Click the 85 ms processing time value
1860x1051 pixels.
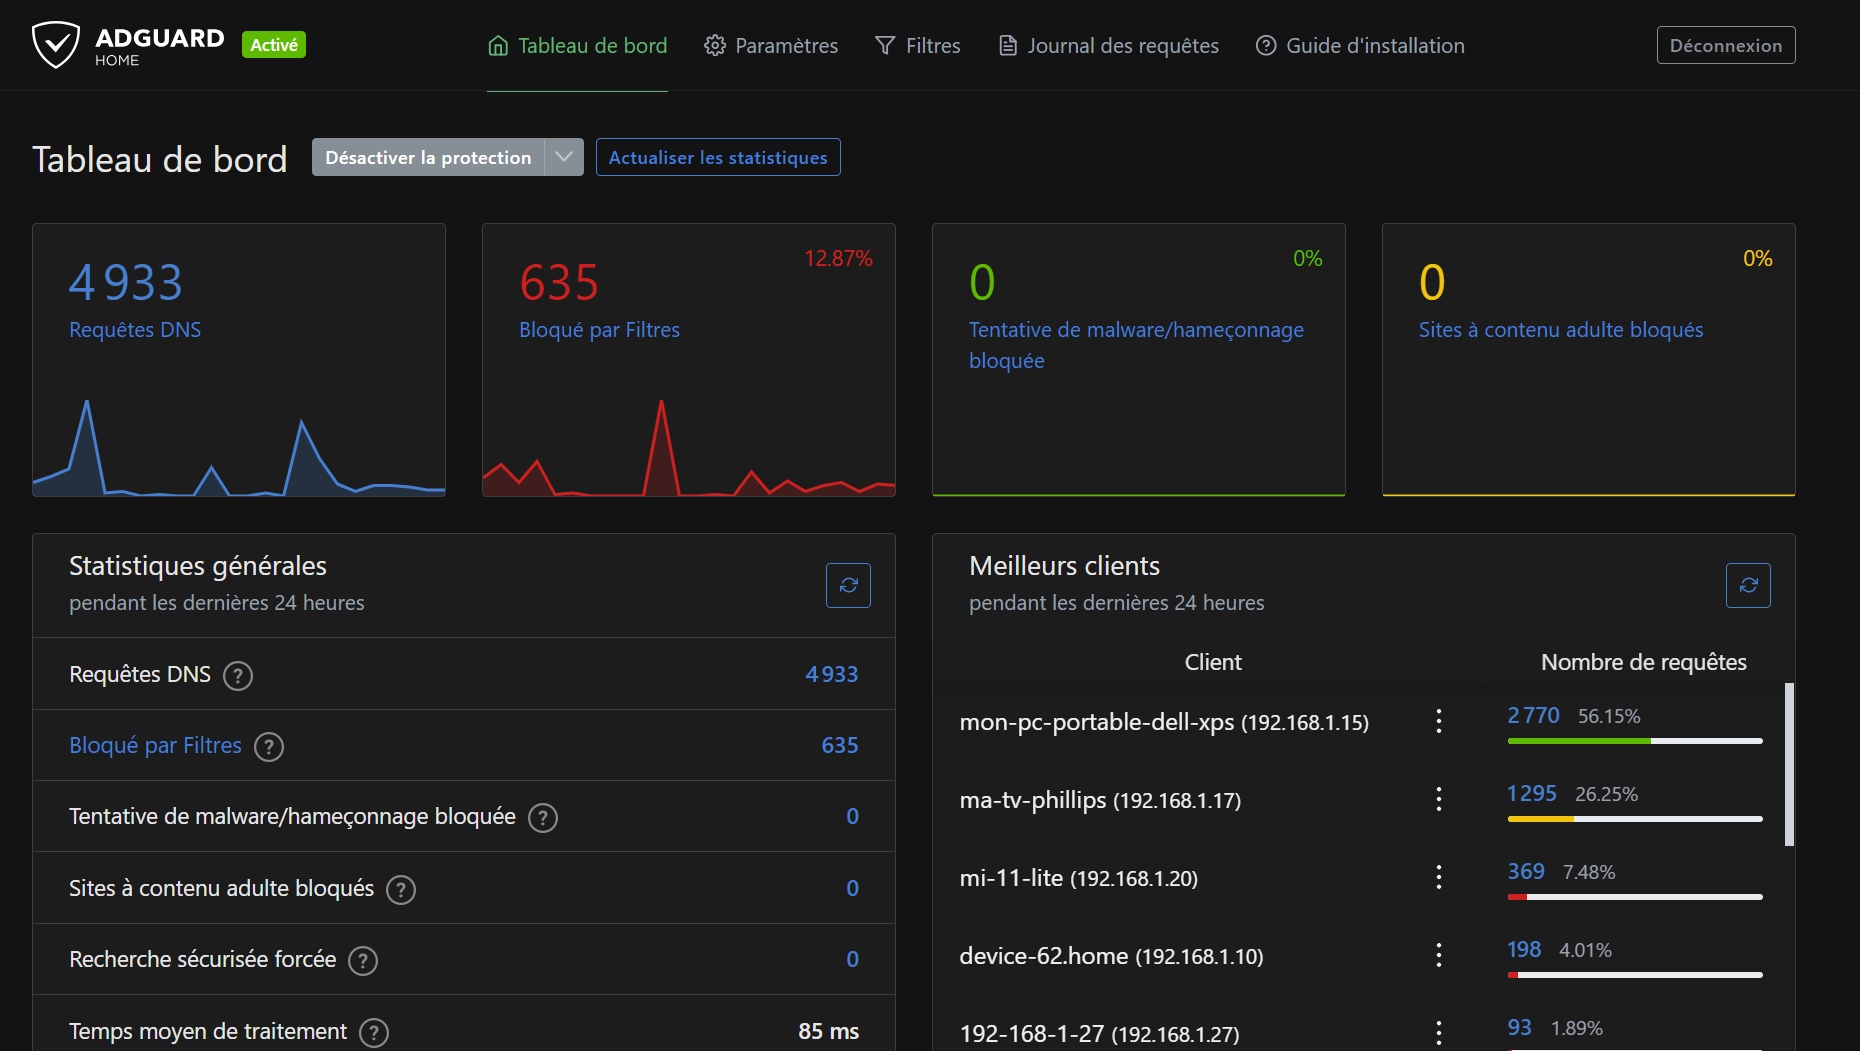(829, 1031)
